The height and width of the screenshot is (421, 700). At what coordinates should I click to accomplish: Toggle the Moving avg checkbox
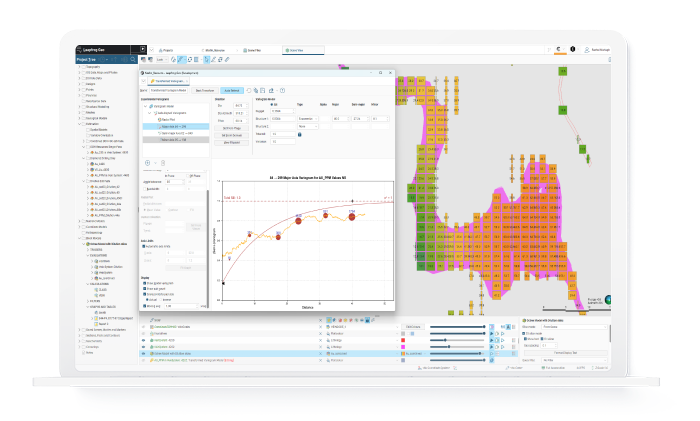[145, 306]
